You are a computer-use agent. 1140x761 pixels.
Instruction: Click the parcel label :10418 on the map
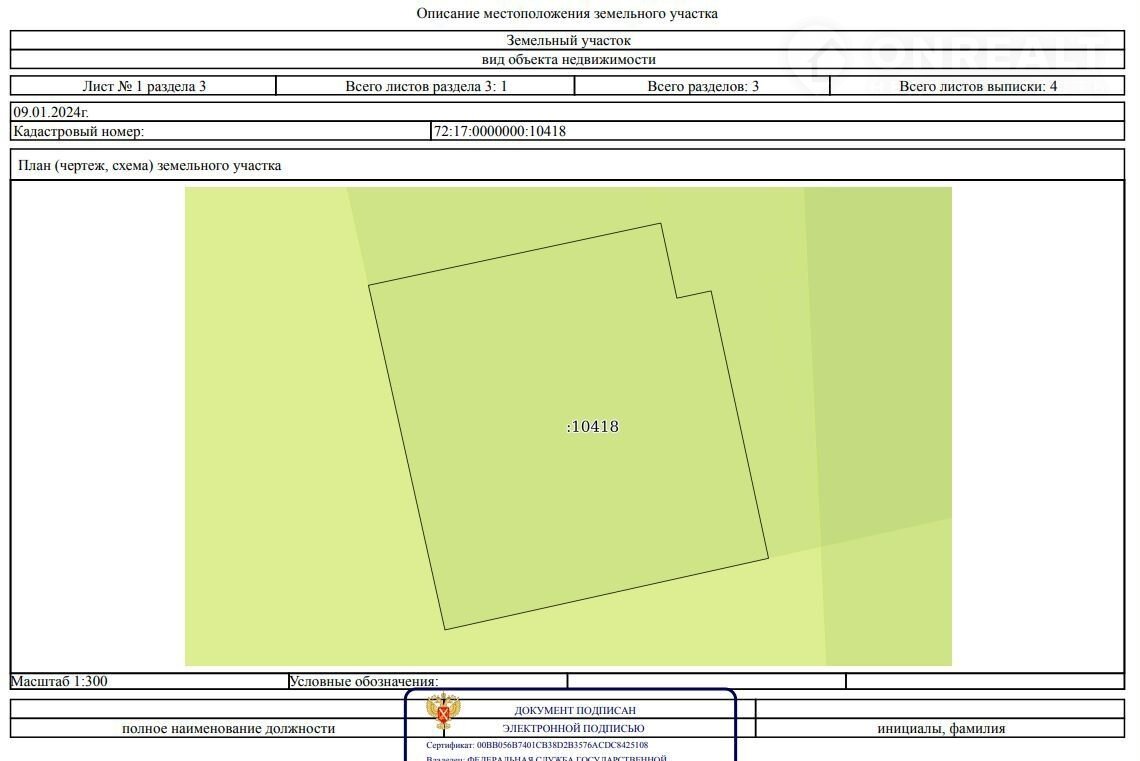coord(593,427)
